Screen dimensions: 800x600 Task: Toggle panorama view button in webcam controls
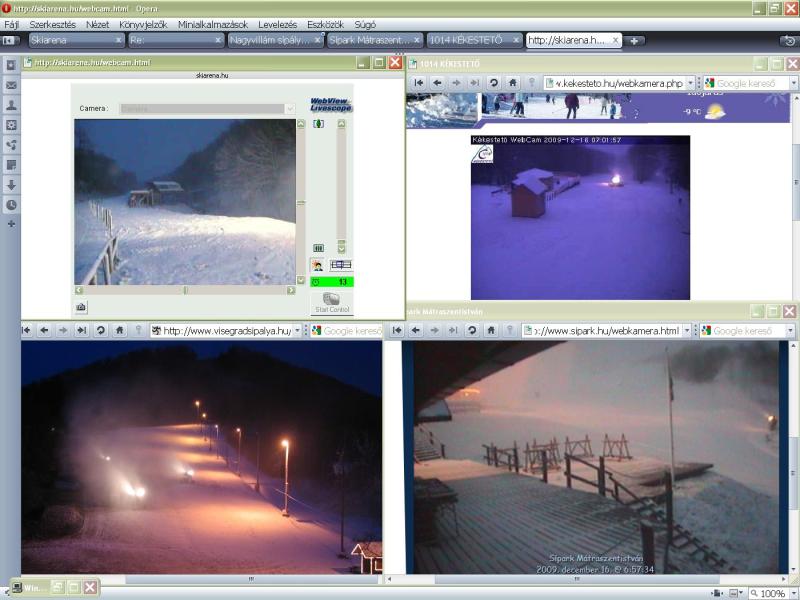click(x=341, y=265)
